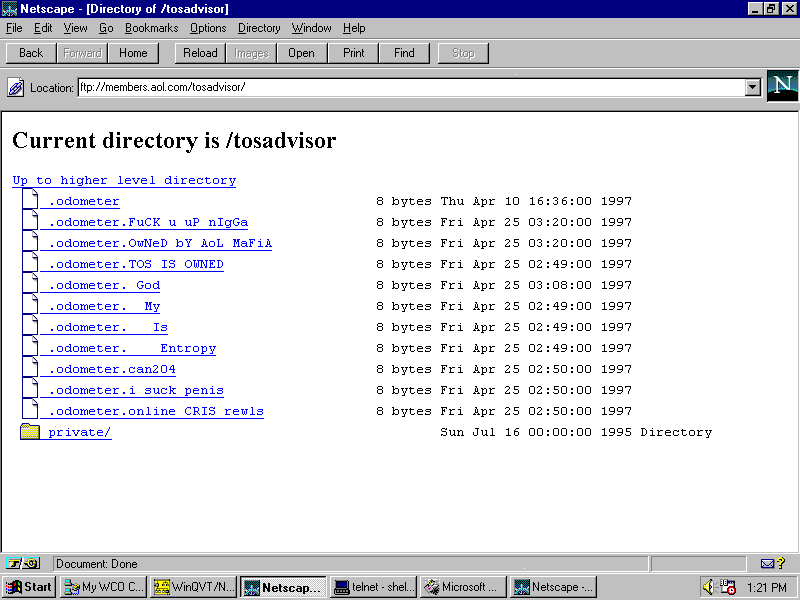Open the File menu
800x600 pixels.
[14, 28]
